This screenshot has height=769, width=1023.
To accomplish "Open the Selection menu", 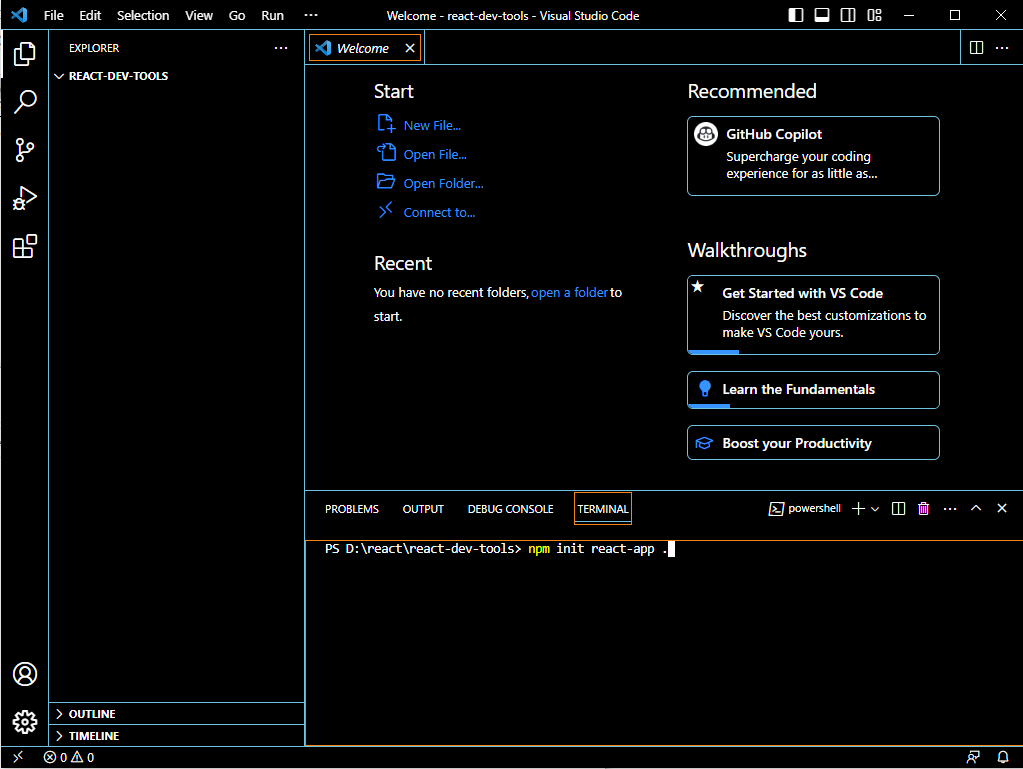I will coord(143,15).
